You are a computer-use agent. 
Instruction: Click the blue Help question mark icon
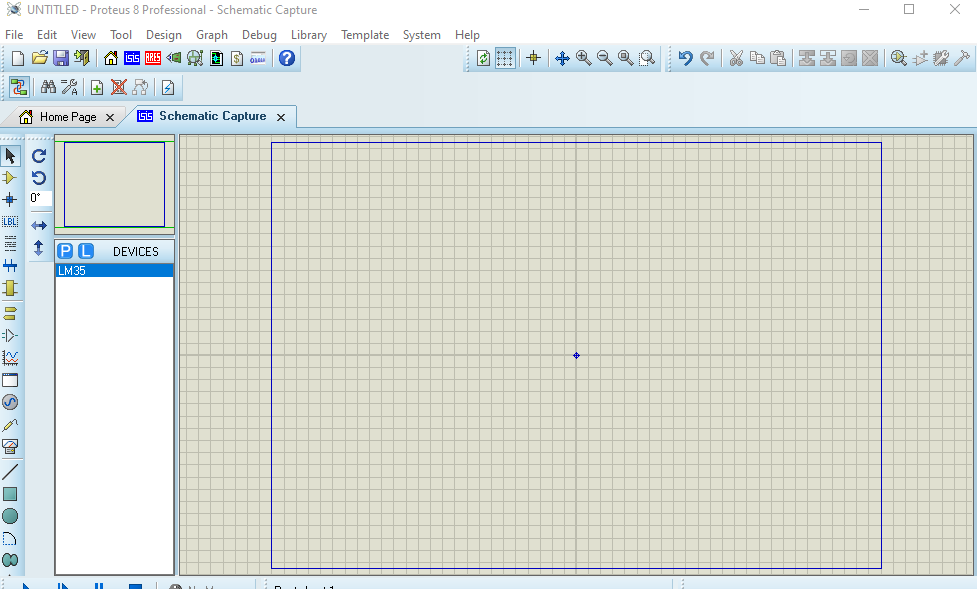(x=287, y=59)
